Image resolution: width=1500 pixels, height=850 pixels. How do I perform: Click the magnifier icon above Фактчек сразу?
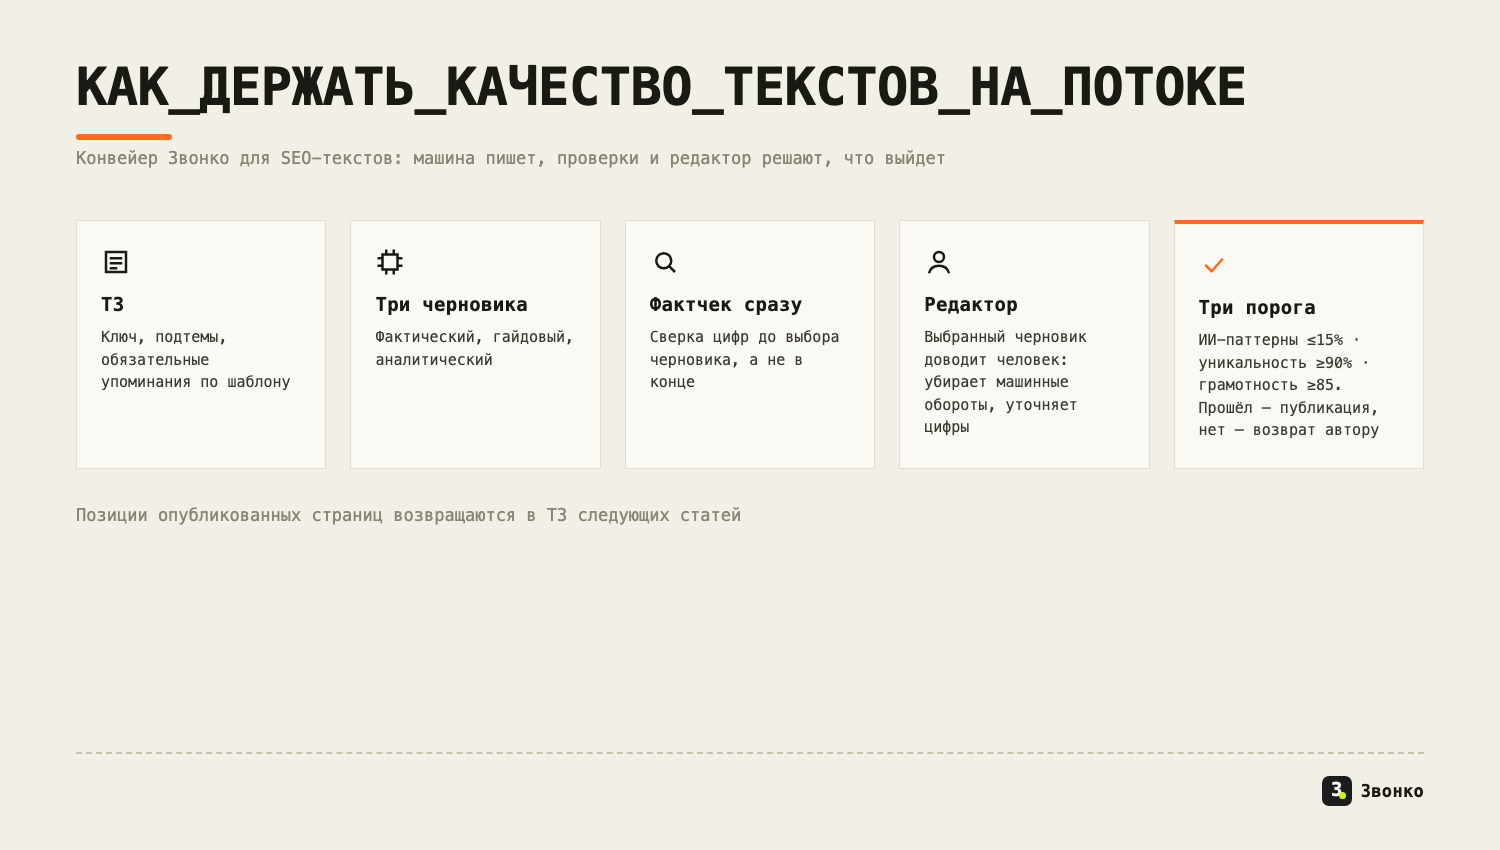pos(665,262)
